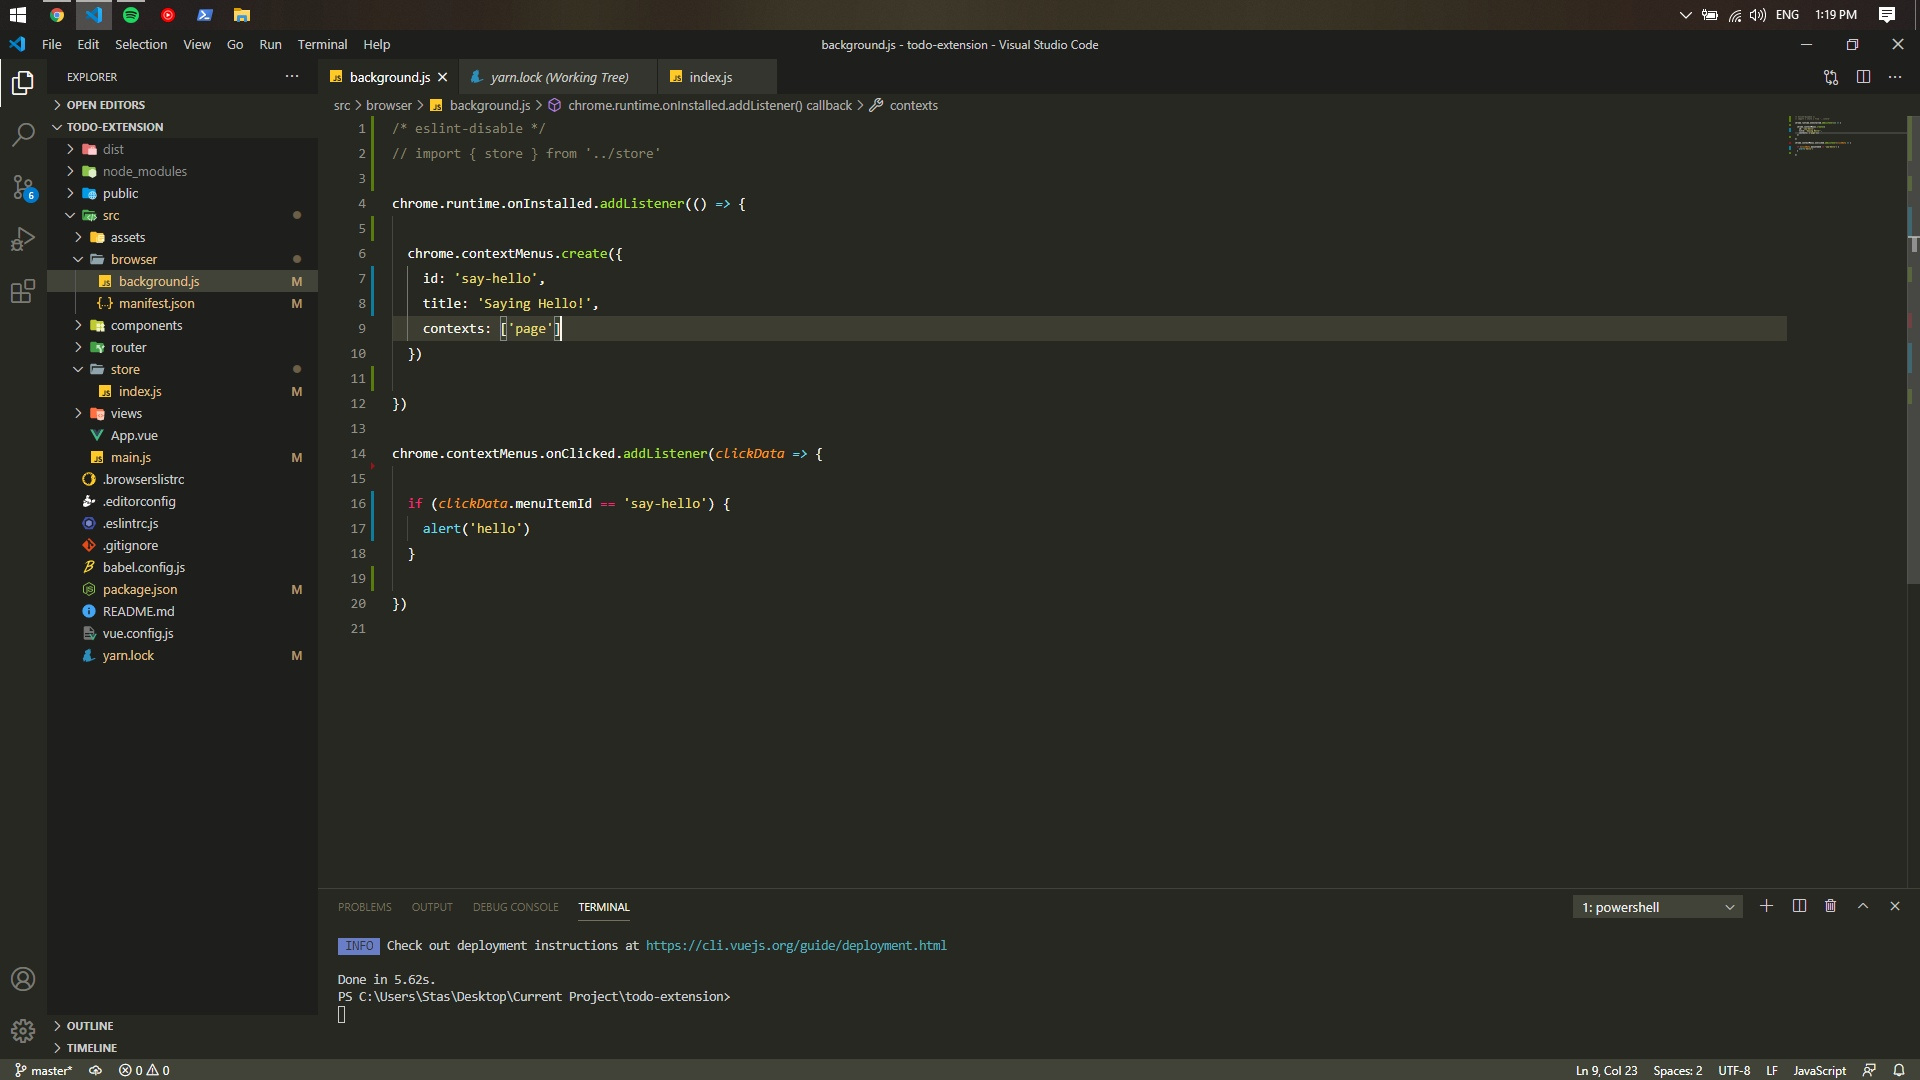Change file encoding UTF-8
The height and width of the screenshot is (1080, 1920).
click(1734, 1070)
